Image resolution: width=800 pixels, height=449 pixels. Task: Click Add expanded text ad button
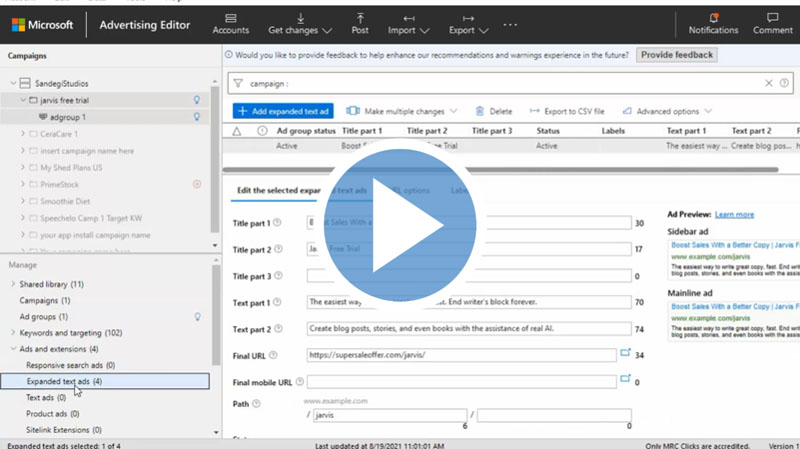tap(283, 111)
